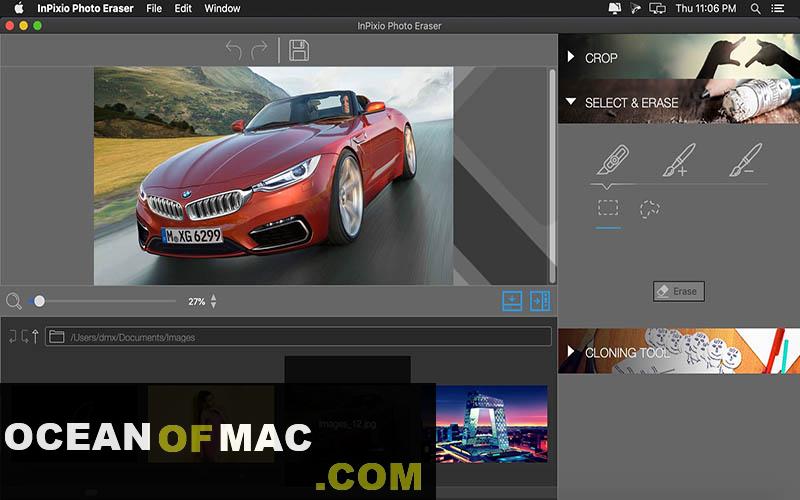Adjust the zoom level slider handle
Screen dimensions: 800x500
pos(39,301)
